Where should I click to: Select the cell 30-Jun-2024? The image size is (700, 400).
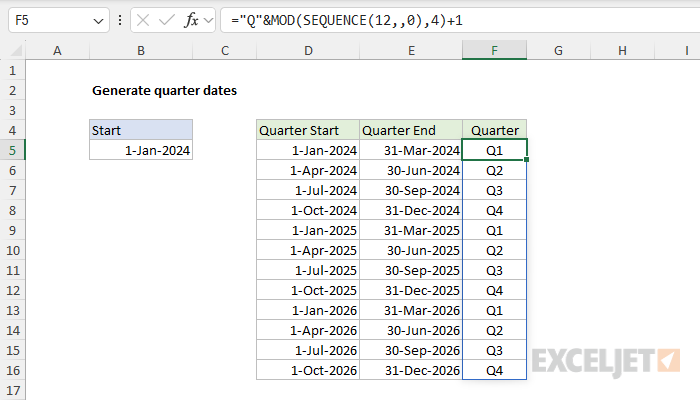(411, 171)
